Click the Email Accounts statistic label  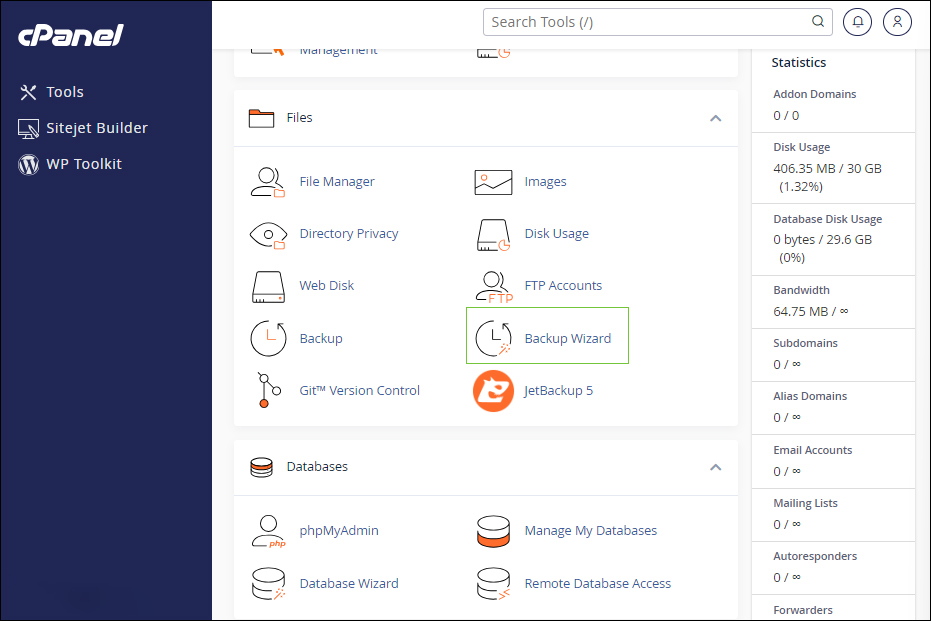click(812, 450)
